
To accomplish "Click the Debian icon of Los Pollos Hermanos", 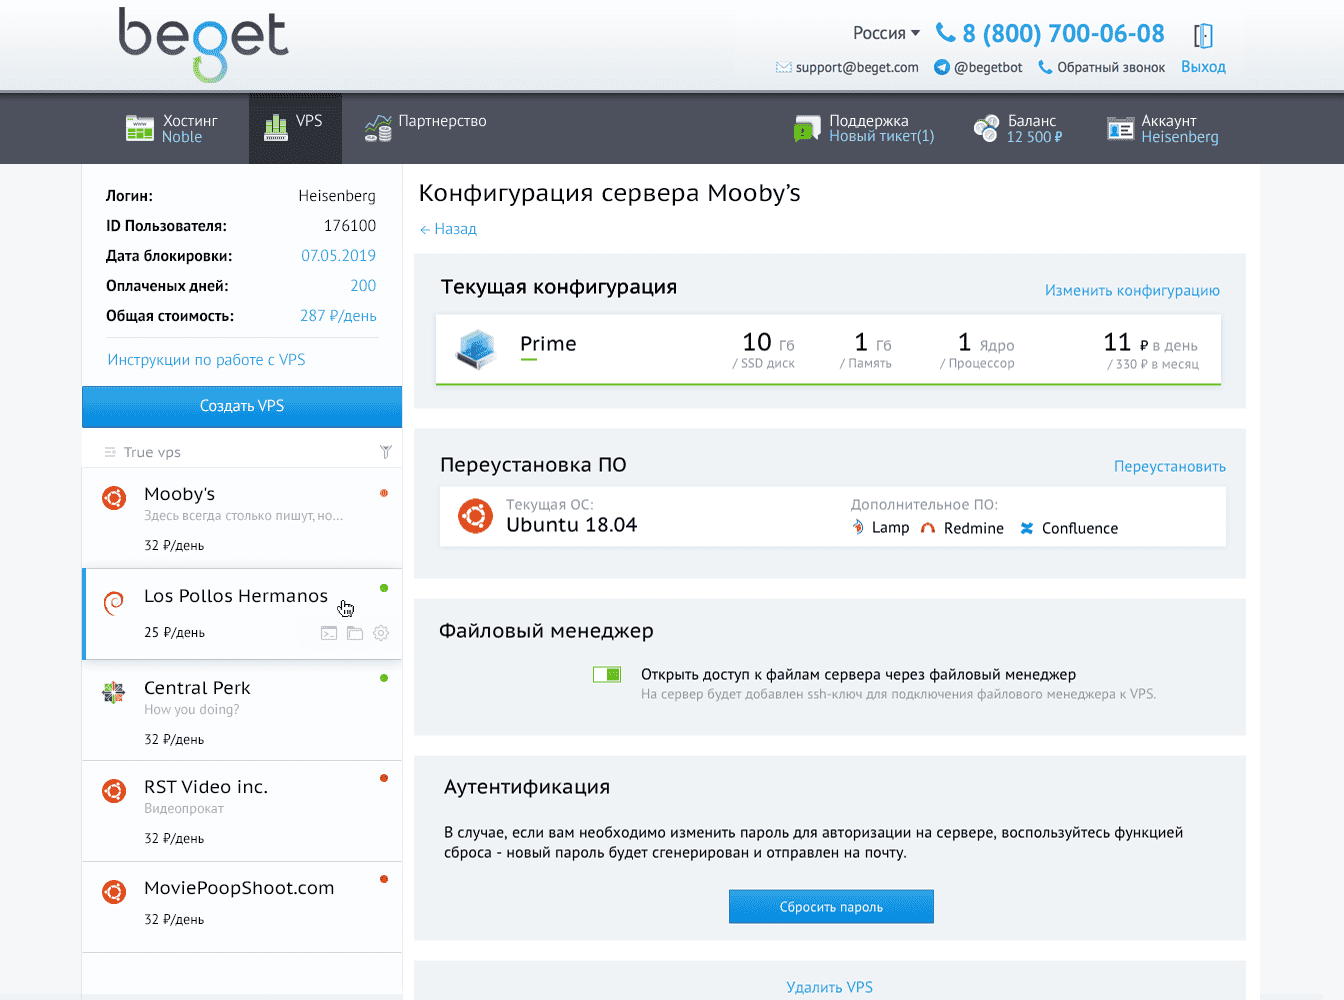I will click(114, 602).
